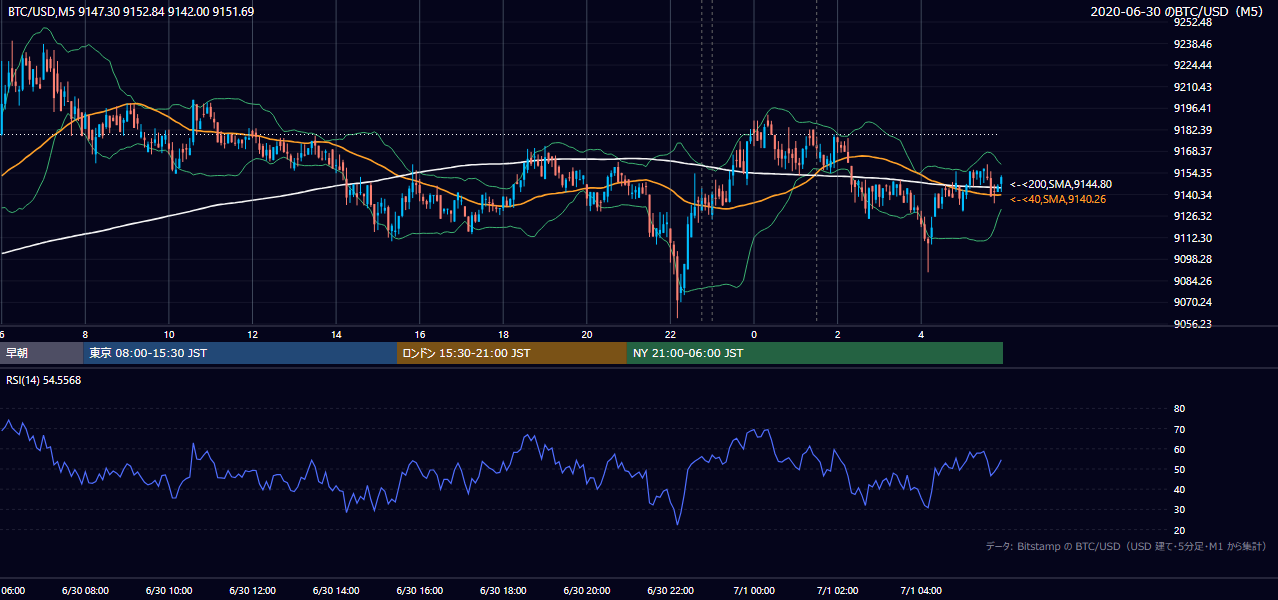Select the 東京 08:00-15:30 JST session bar
1278x600 pixels.
(240, 353)
